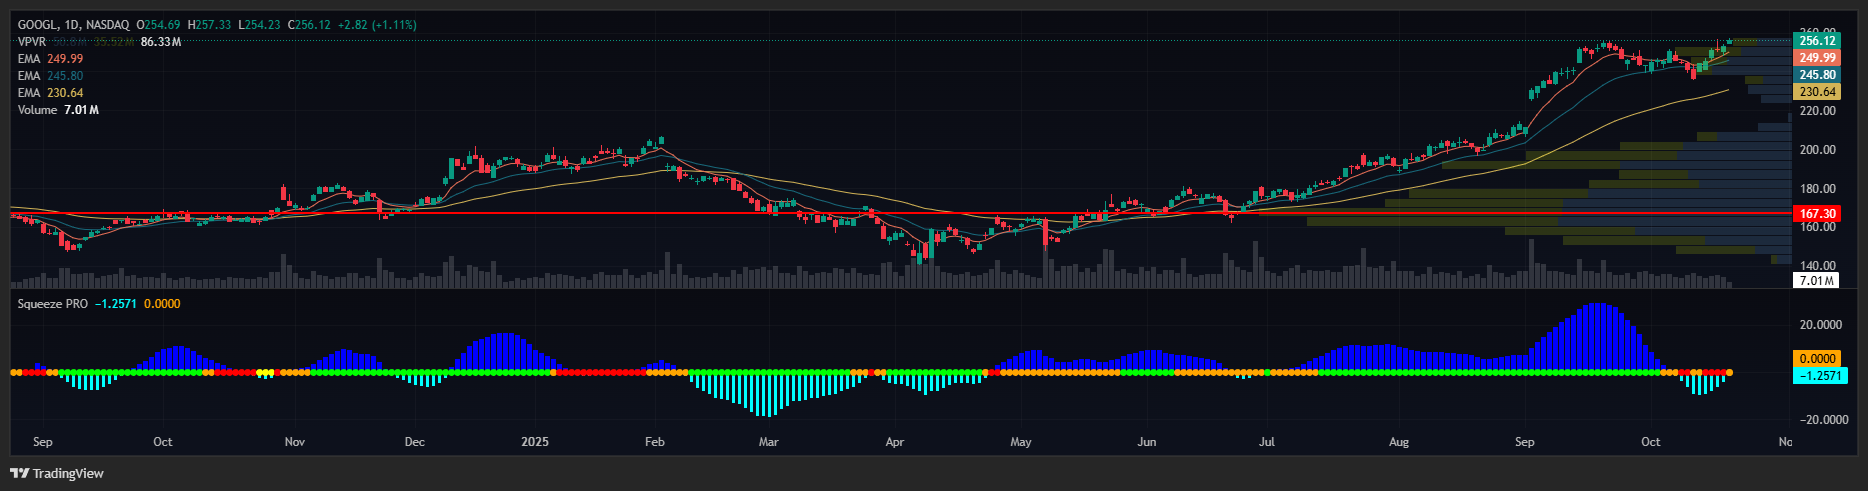Click the orange 0.0000 Squeeze axis label
The width and height of the screenshot is (1868, 491).
coord(1817,358)
